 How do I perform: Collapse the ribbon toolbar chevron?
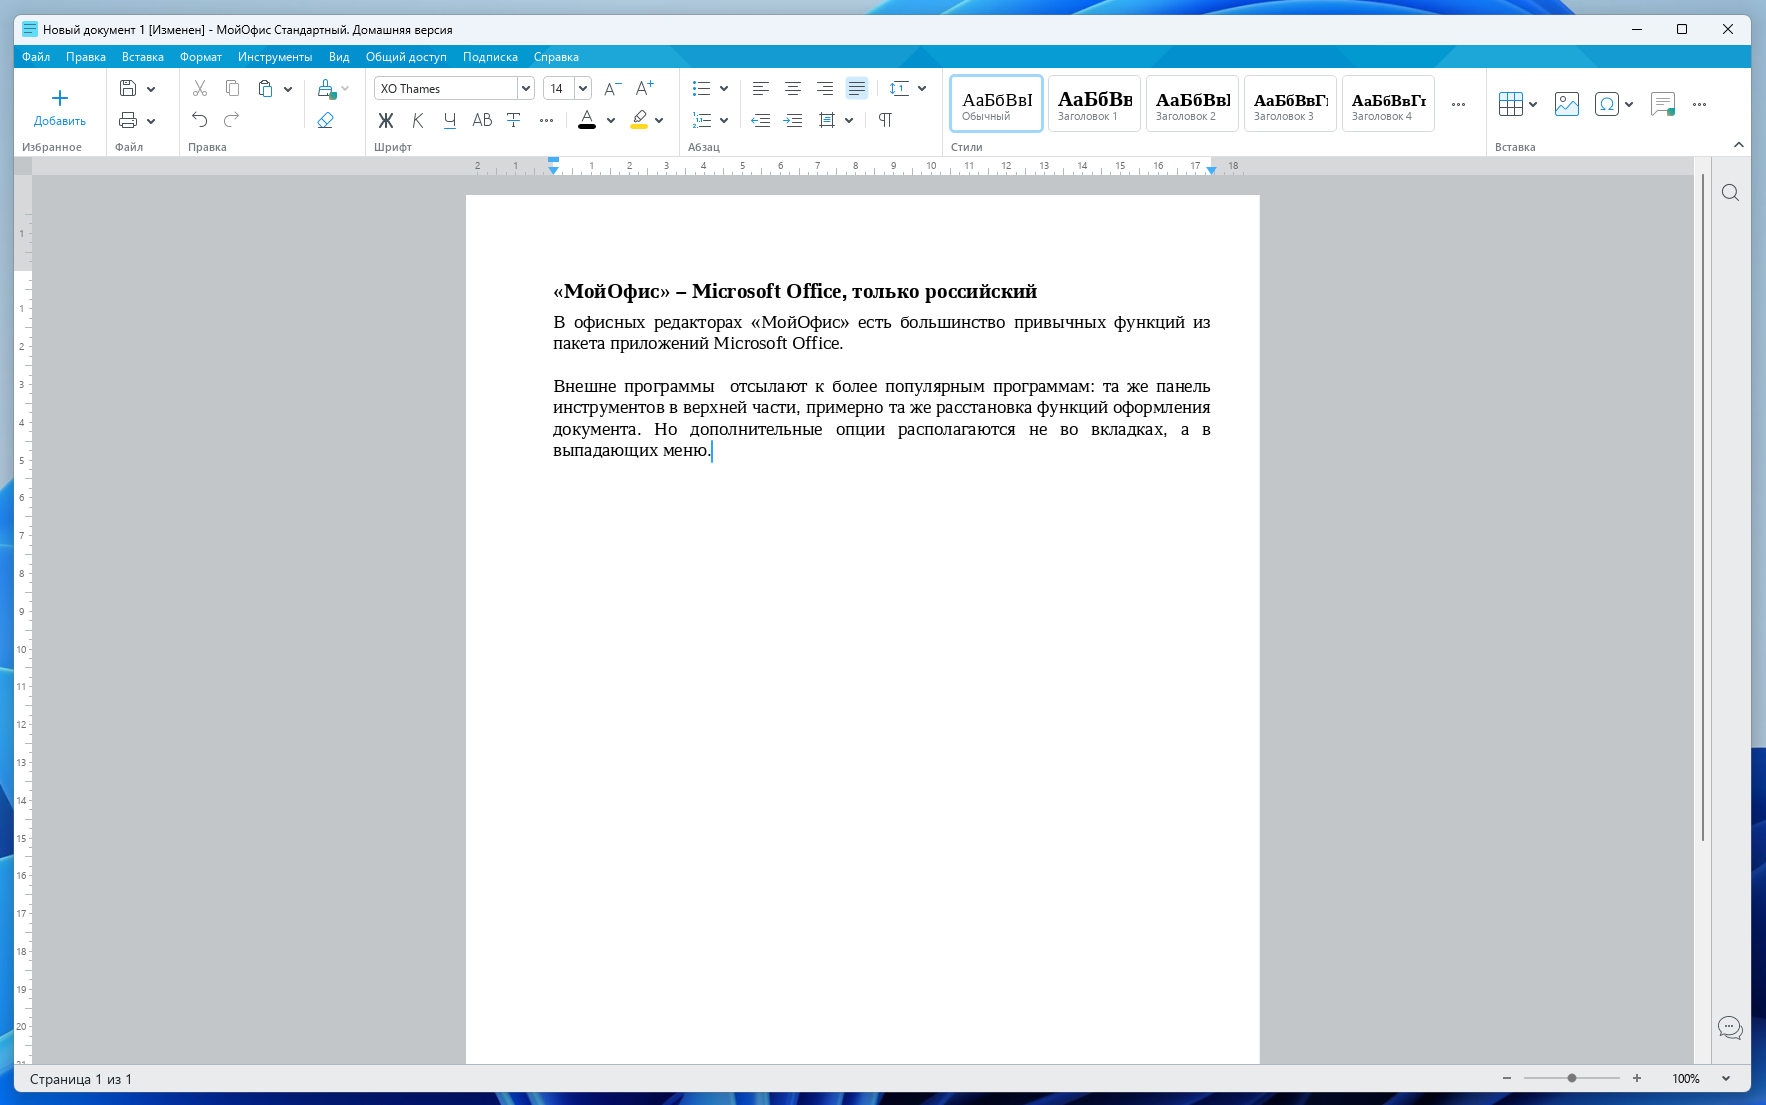tap(1739, 145)
